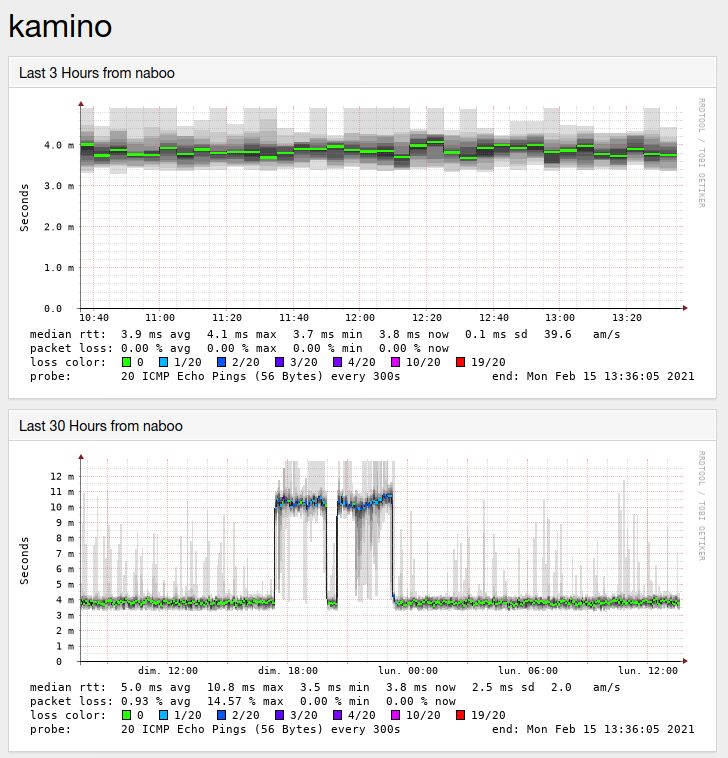Click 'lun. 00:00' label on 30 Hours axis
This screenshot has width=728, height=758.
(409, 671)
